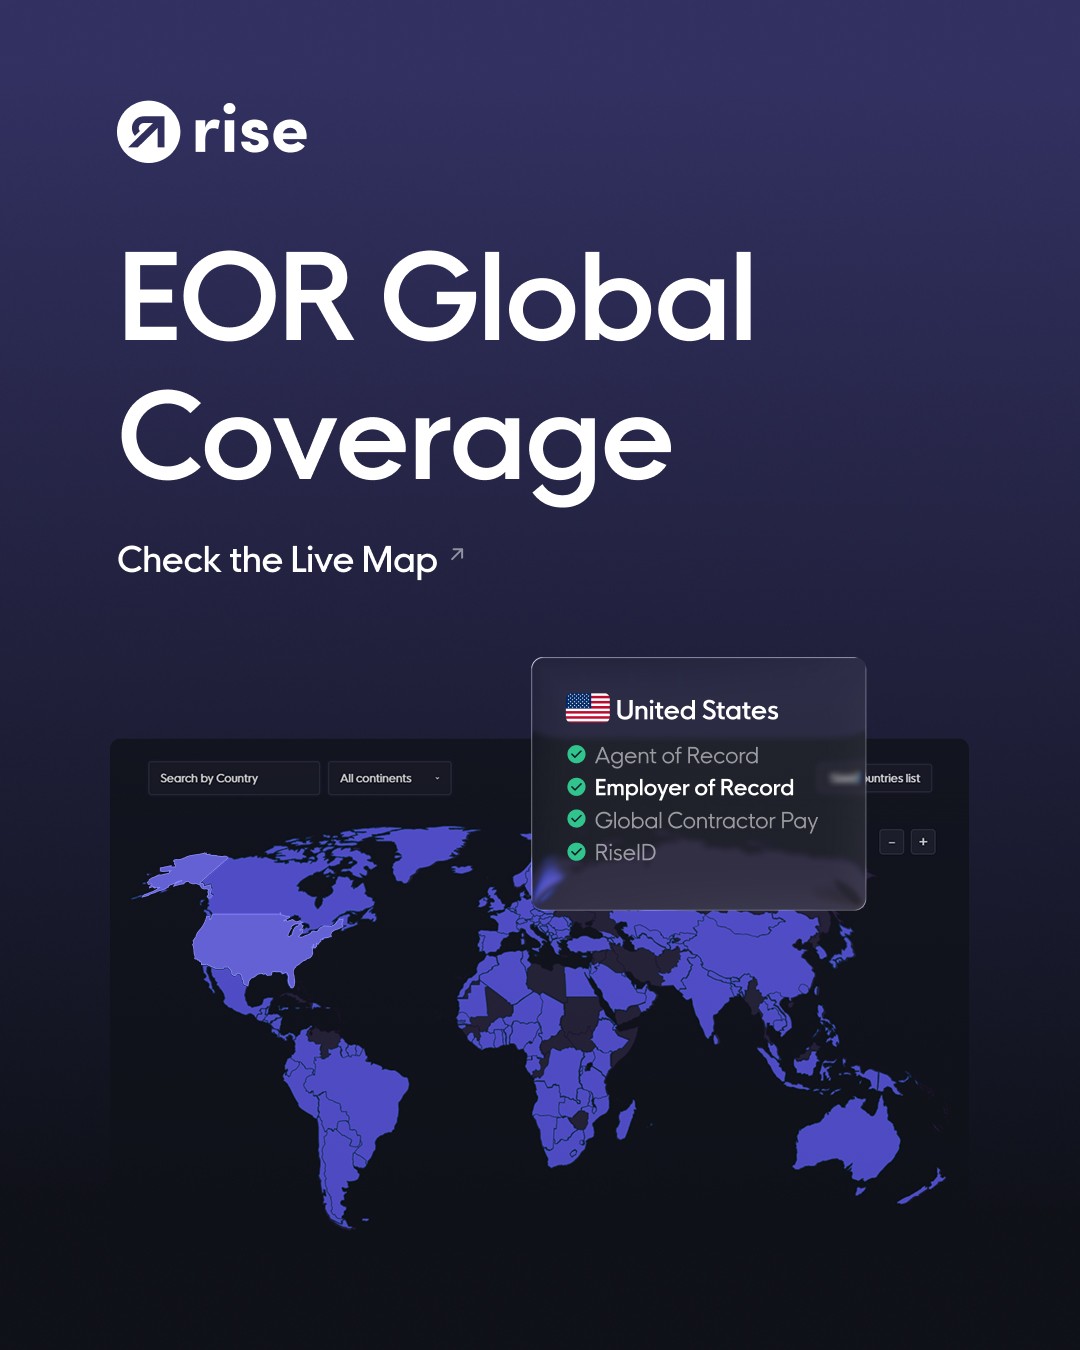Viewport: 1080px width, 1350px height.
Task: Click the Rise arrow logo icon
Action: [x=148, y=132]
